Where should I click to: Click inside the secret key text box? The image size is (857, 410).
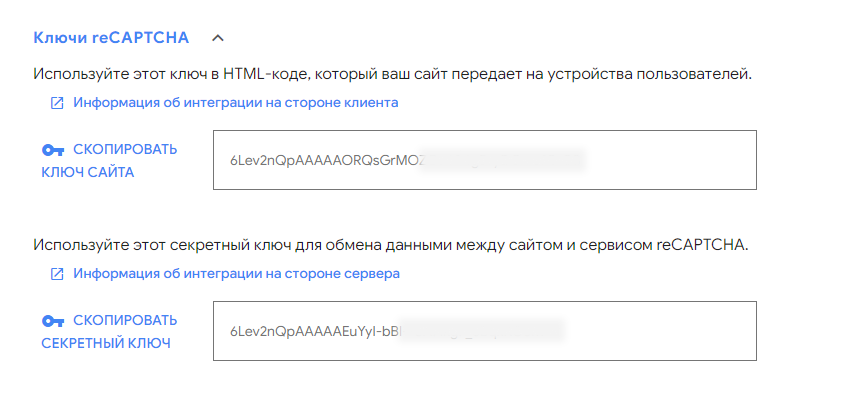pyautogui.click(x=485, y=331)
